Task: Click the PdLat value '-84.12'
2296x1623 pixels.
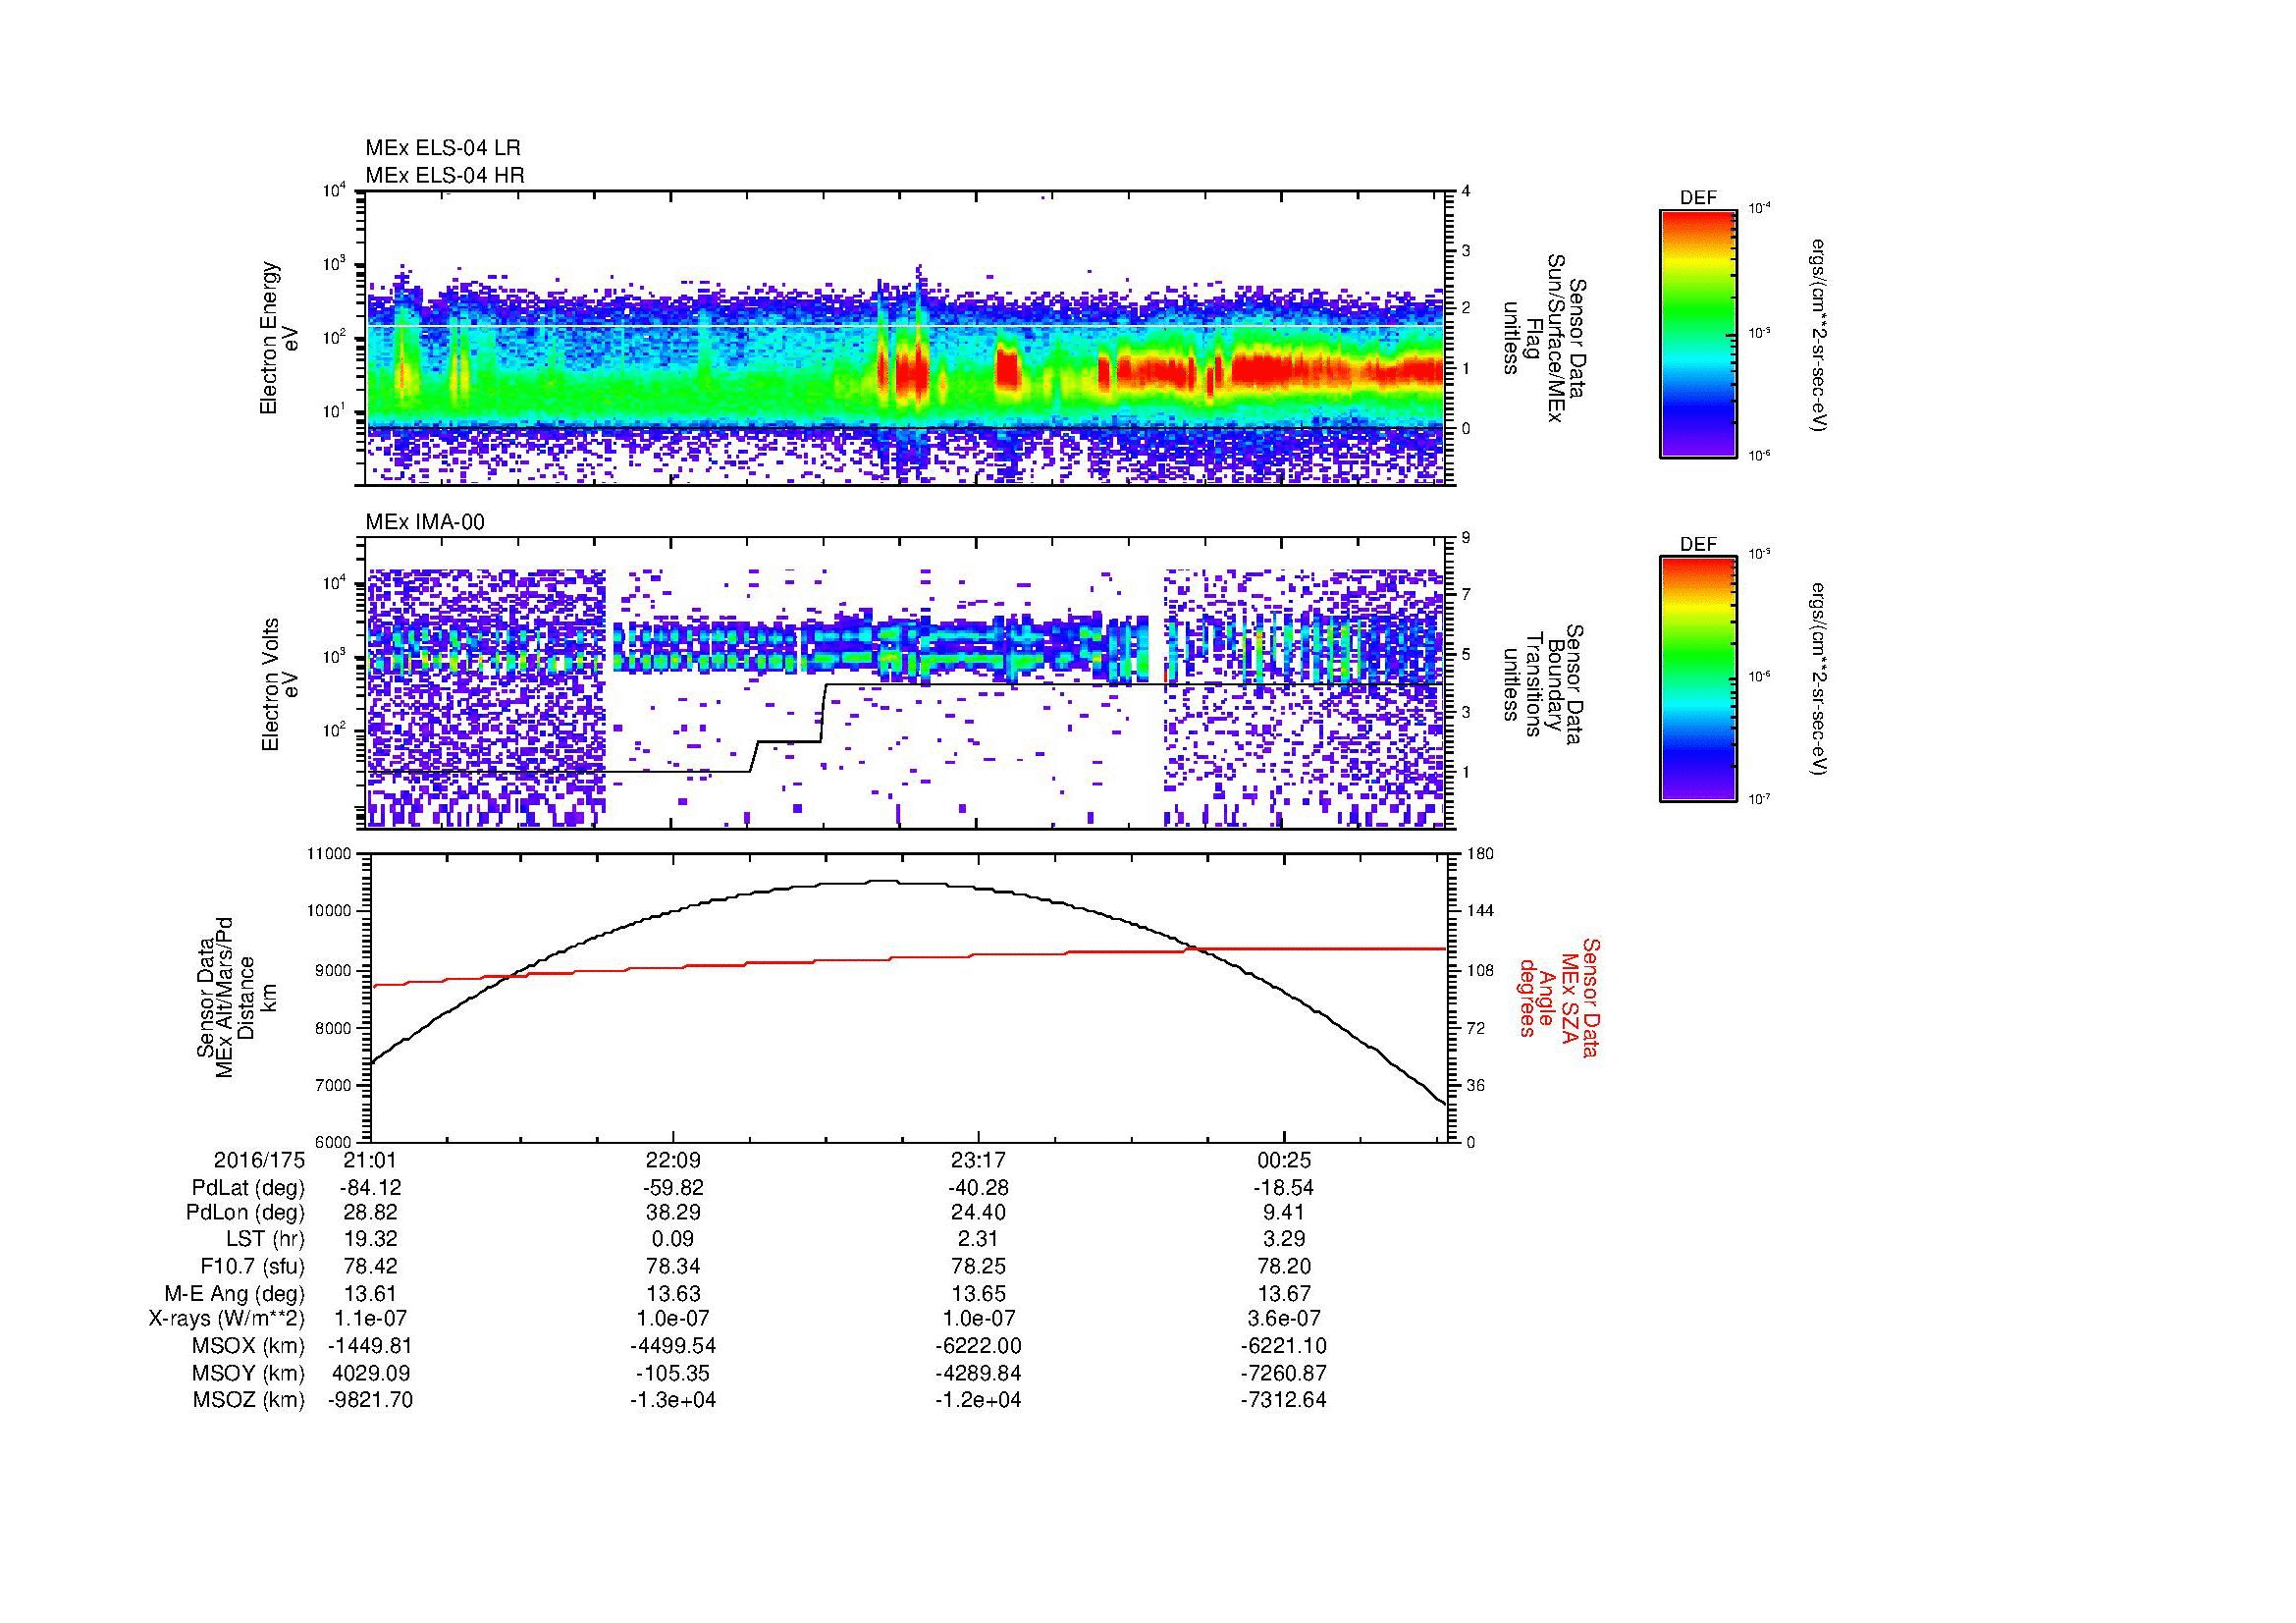Action: coord(371,1188)
